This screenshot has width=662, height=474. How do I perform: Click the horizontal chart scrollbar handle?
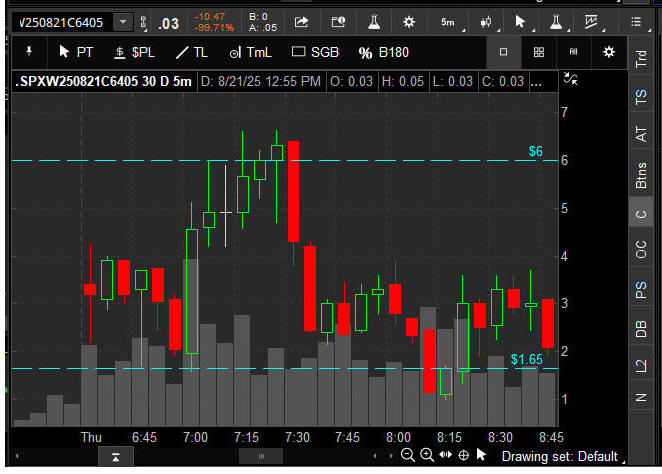tap(262, 456)
